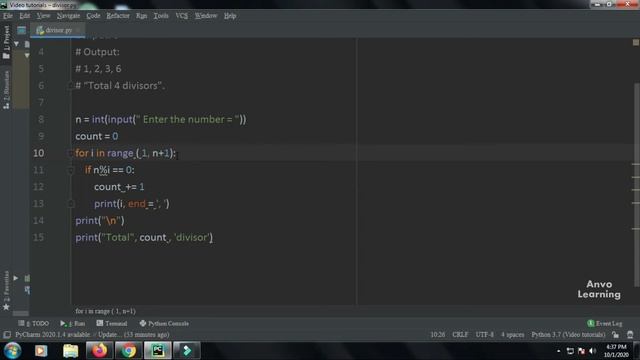Open the TODO tool window
The width and height of the screenshot is (640, 360).
tap(33, 323)
